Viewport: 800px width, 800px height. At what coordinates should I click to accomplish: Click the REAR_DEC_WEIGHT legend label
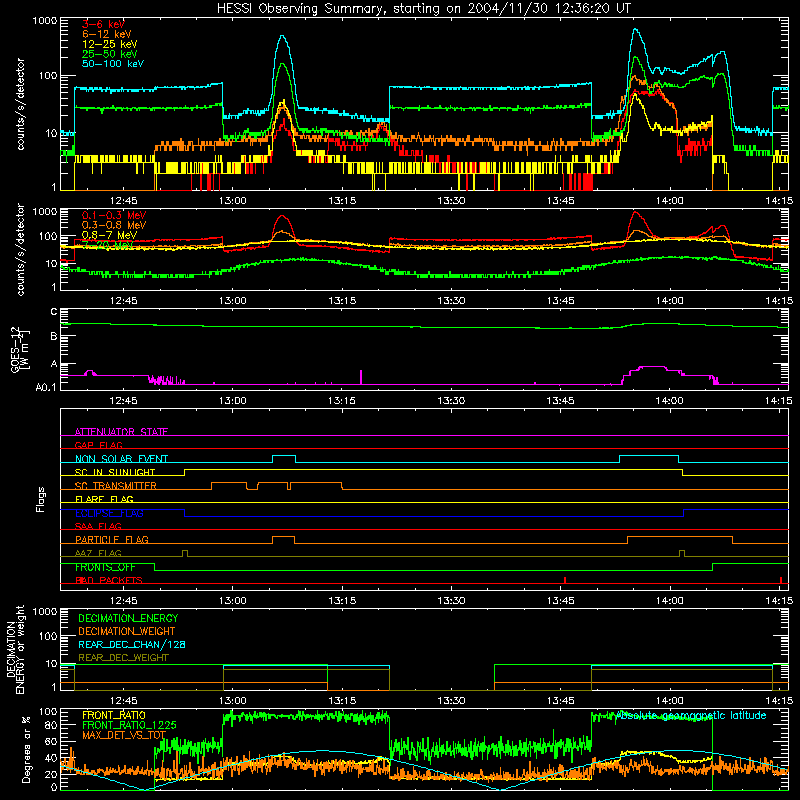click(x=123, y=658)
